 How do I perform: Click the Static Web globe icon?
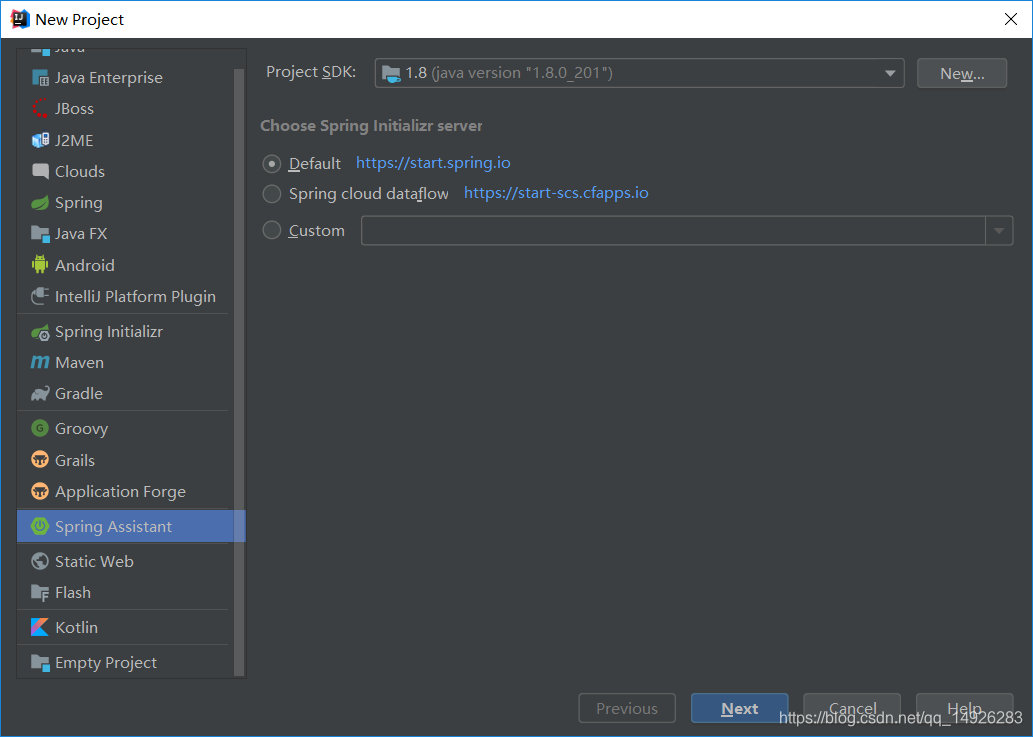(40, 561)
